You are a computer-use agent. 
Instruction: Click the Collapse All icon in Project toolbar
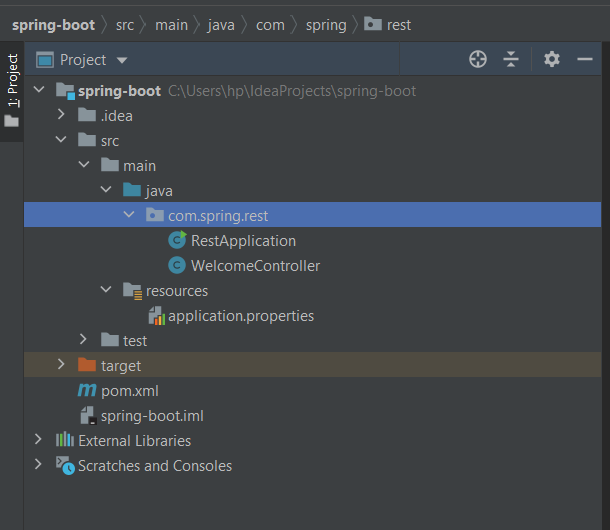tap(511, 60)
